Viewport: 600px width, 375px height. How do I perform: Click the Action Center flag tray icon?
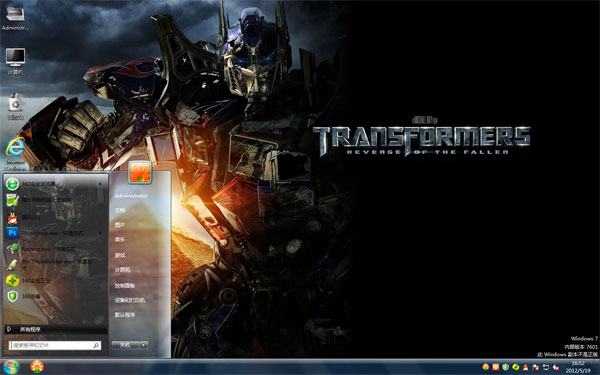(536, 367)
